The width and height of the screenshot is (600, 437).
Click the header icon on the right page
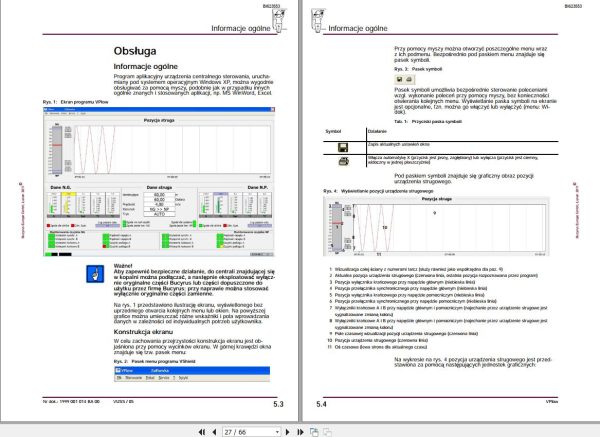(x=318, y=21)
